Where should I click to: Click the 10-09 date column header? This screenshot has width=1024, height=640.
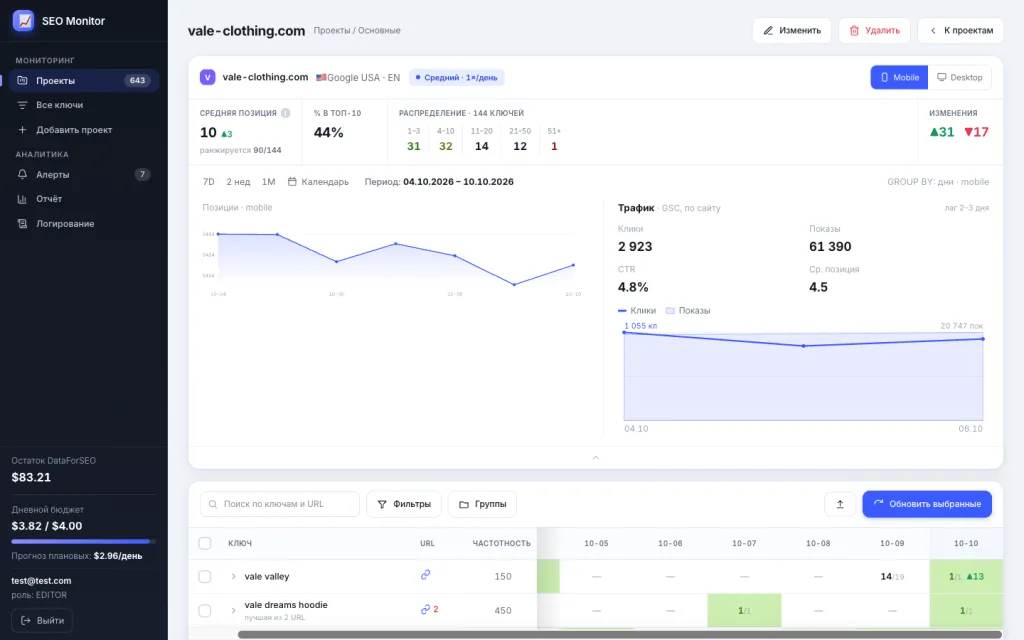892,543
